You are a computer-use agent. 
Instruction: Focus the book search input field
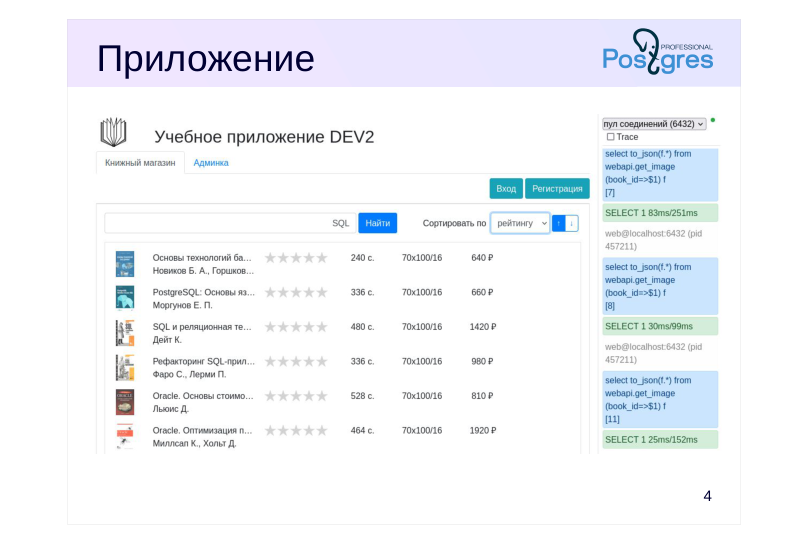click(x=230, y=223)
